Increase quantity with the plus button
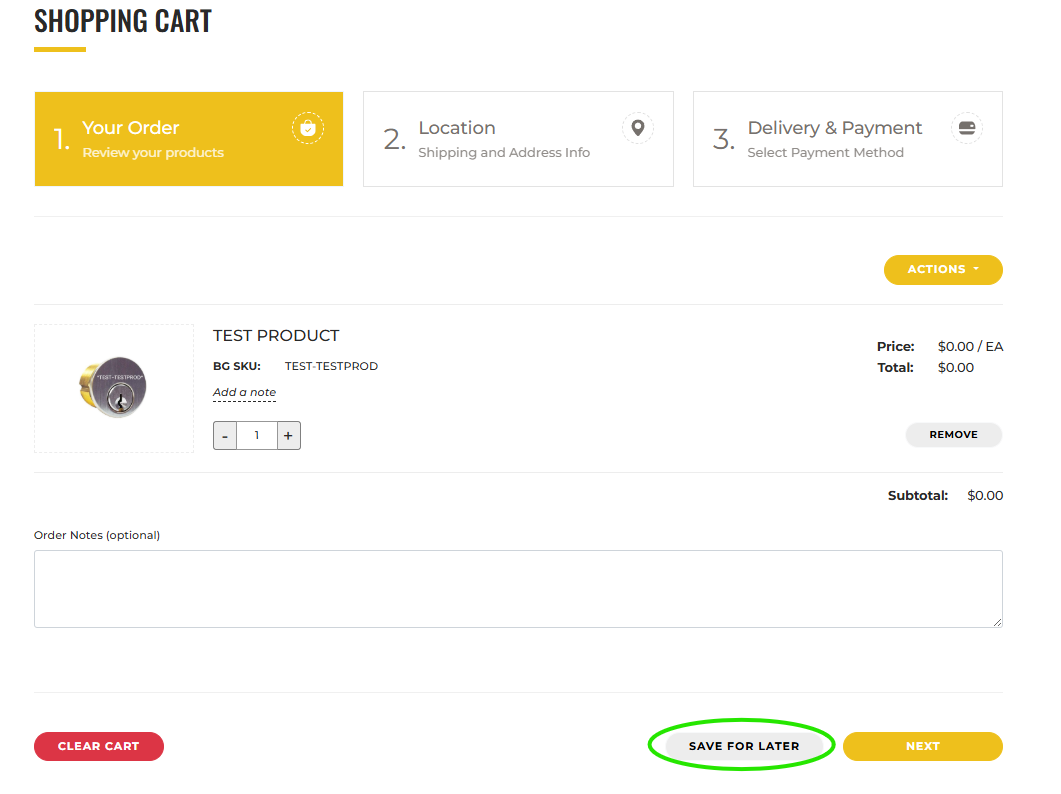 (288, 436)
